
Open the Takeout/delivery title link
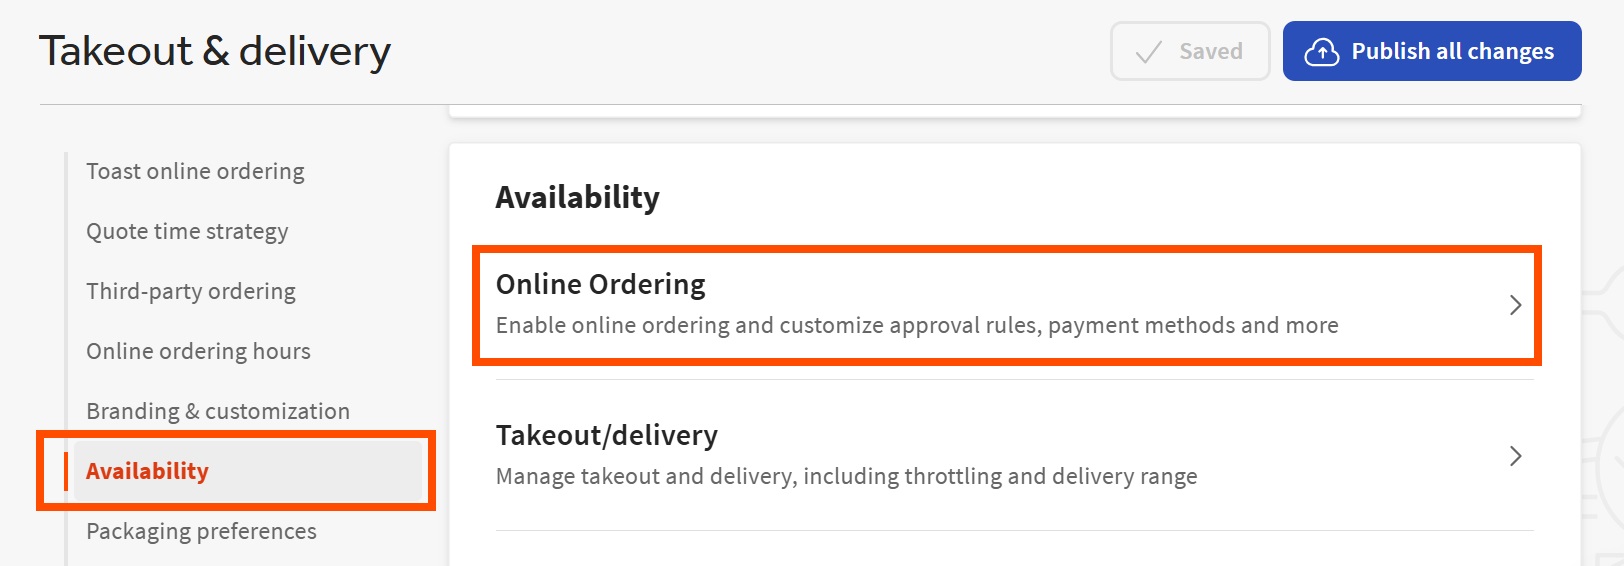(x=606, y=436)
